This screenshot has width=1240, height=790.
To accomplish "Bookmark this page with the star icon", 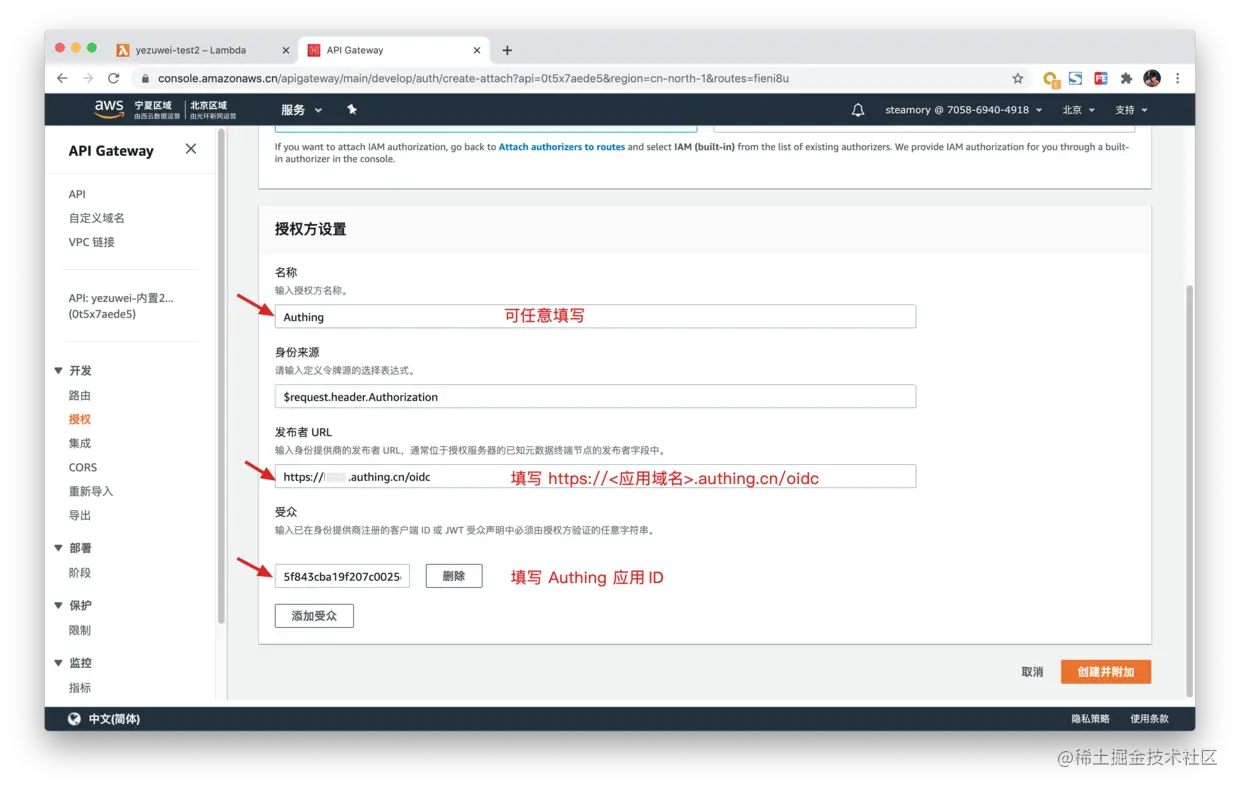I will [x=1018, y=78].
